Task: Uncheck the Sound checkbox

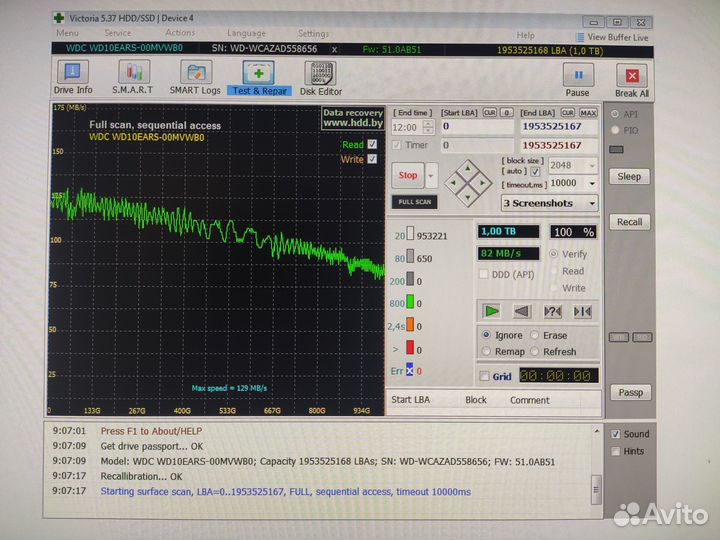Action: [616, 434]
